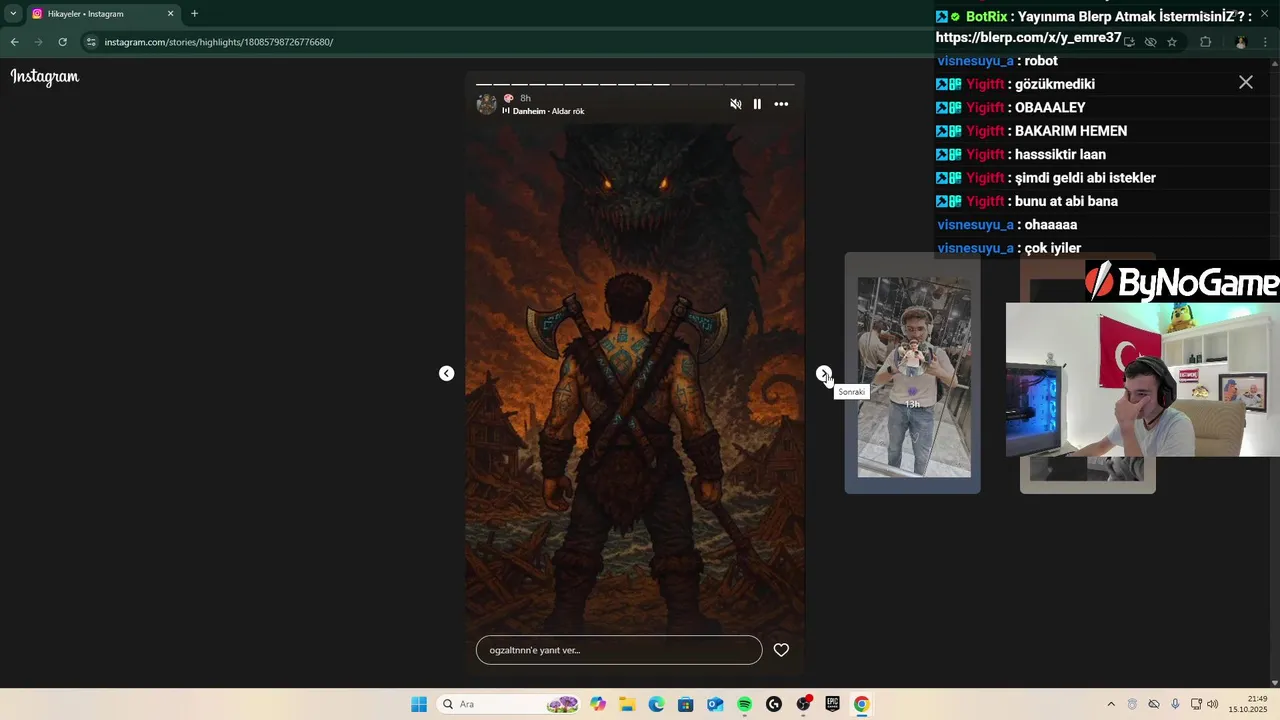
Task: Expand the hidden system tray icons chevron
Action: pyautogui.click(x=1110, y=704)
